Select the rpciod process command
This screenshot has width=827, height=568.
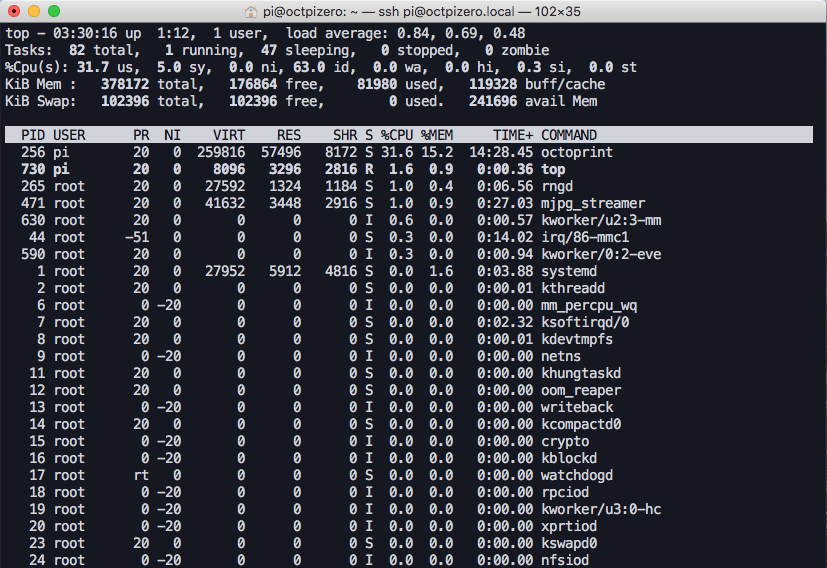coord(565,492)
